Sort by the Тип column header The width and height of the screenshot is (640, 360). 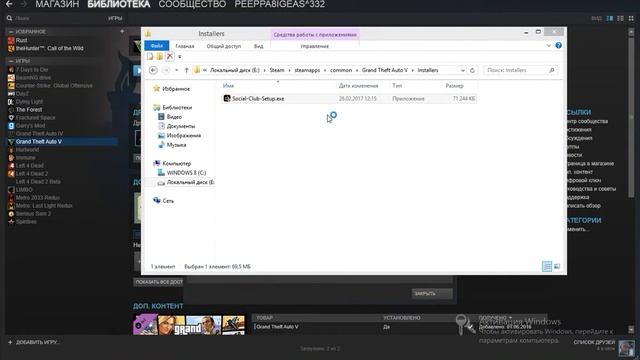397,86
